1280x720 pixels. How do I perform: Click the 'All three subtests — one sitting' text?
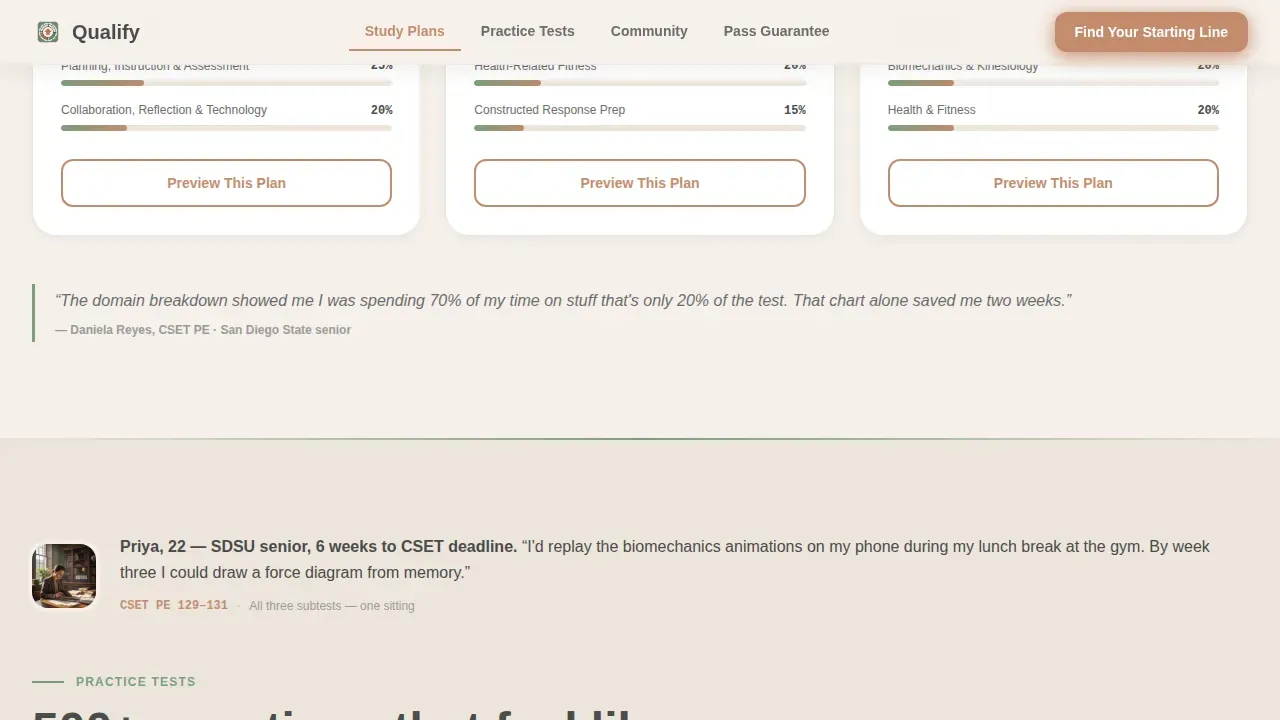(x=332, y=606)
